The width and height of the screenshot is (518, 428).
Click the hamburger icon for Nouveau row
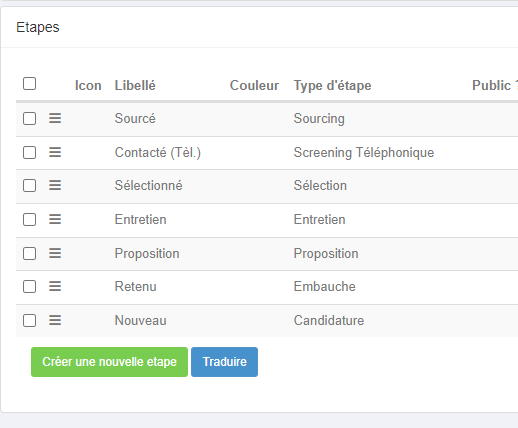(55, 320)
